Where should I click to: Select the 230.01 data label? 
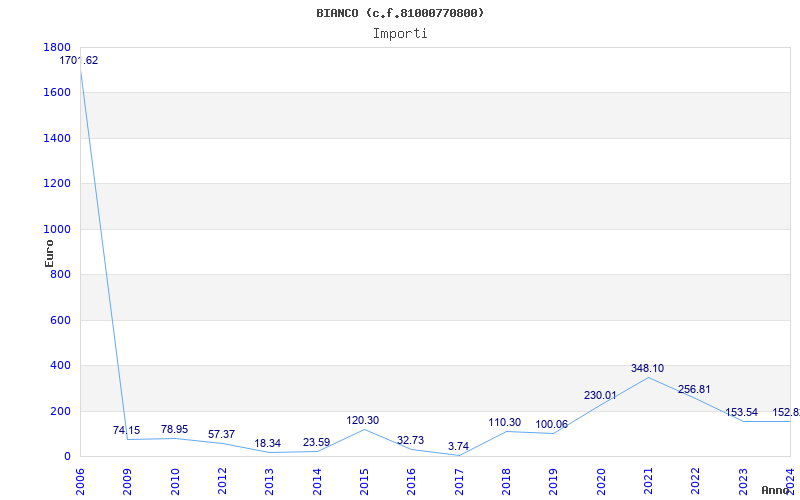(x=600, y=395)
